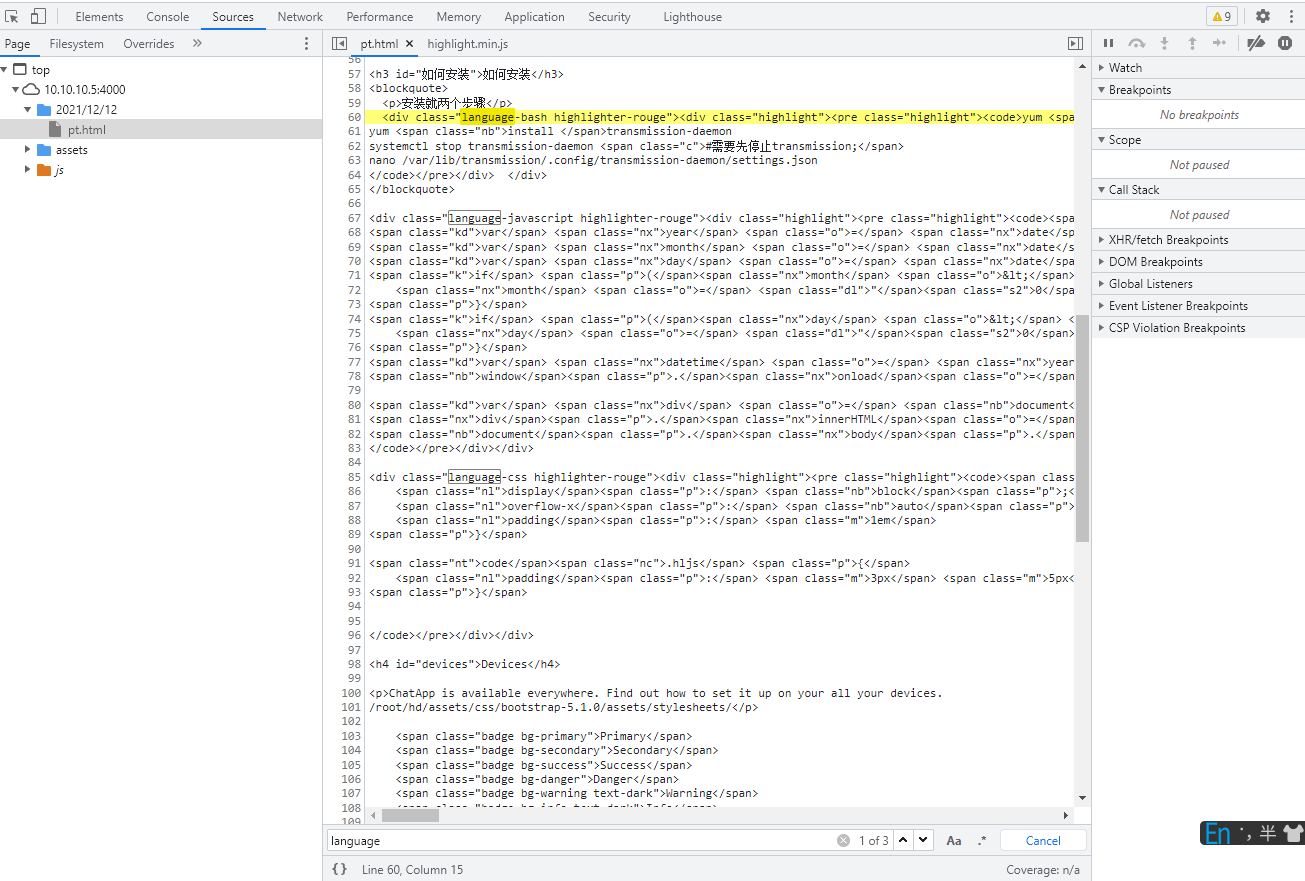
Task: Open the highlight.min.js tab
Action: (x=468, y=43)
